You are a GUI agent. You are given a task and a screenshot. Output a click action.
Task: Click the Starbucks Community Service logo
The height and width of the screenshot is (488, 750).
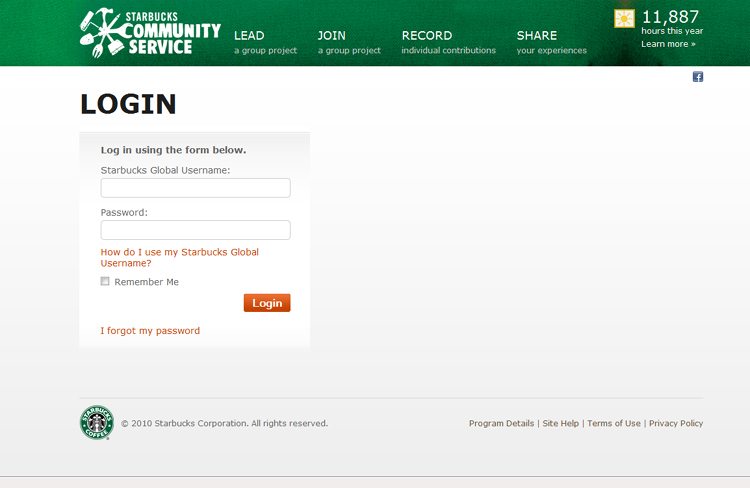[150, 33]
